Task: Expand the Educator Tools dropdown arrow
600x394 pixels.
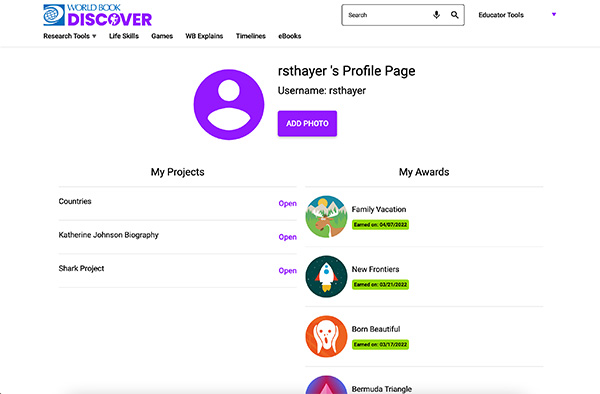Action: click(554, 15)
